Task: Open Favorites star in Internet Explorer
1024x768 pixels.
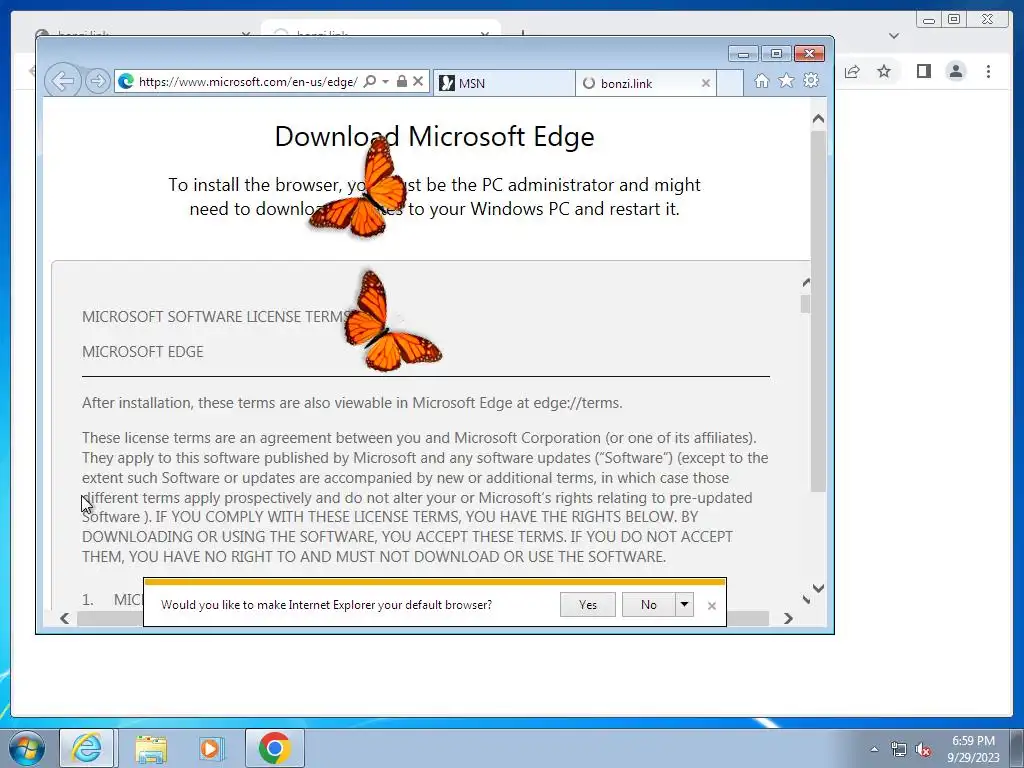Action: 786,80
